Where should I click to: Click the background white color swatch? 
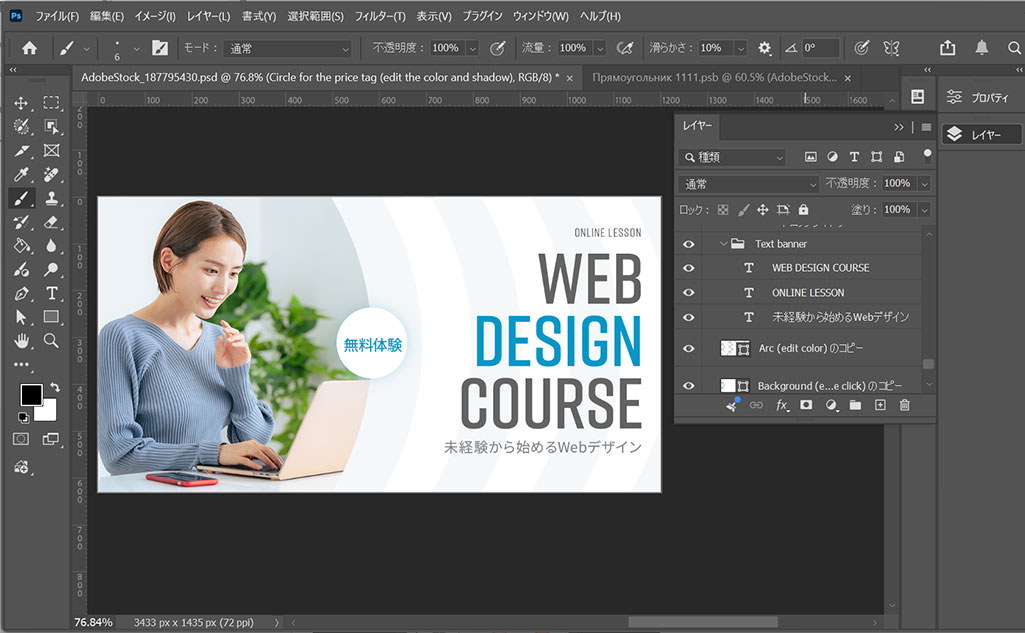point(48,412)
